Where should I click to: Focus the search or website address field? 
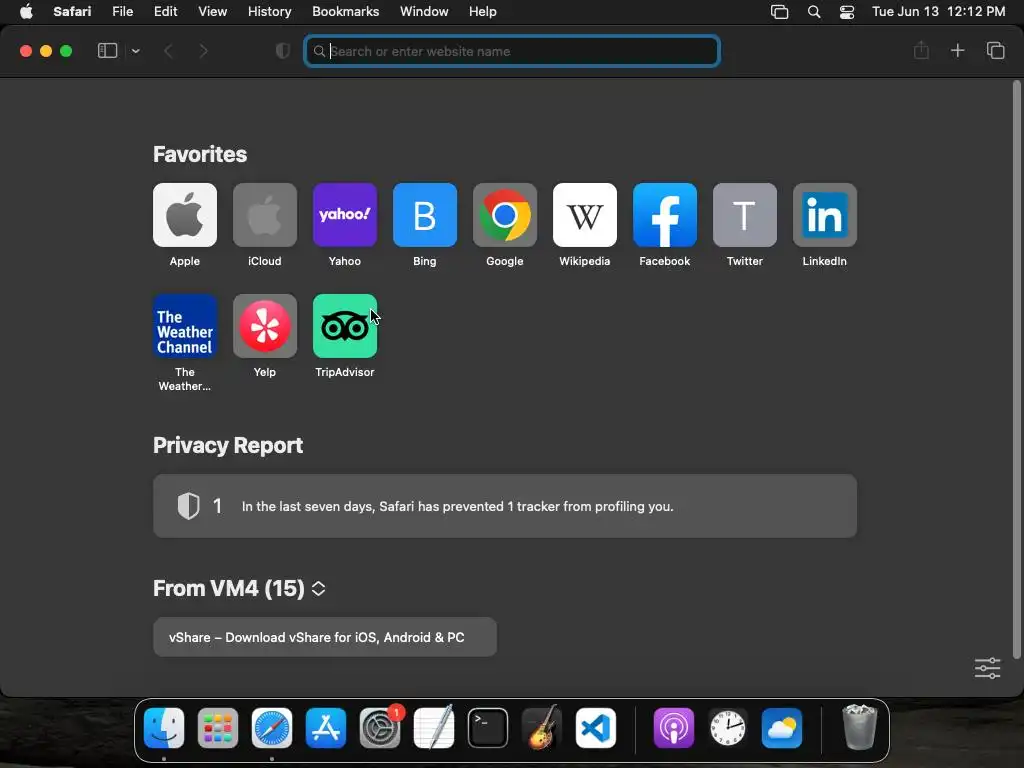pyautogui.click(x=512, y=51)
